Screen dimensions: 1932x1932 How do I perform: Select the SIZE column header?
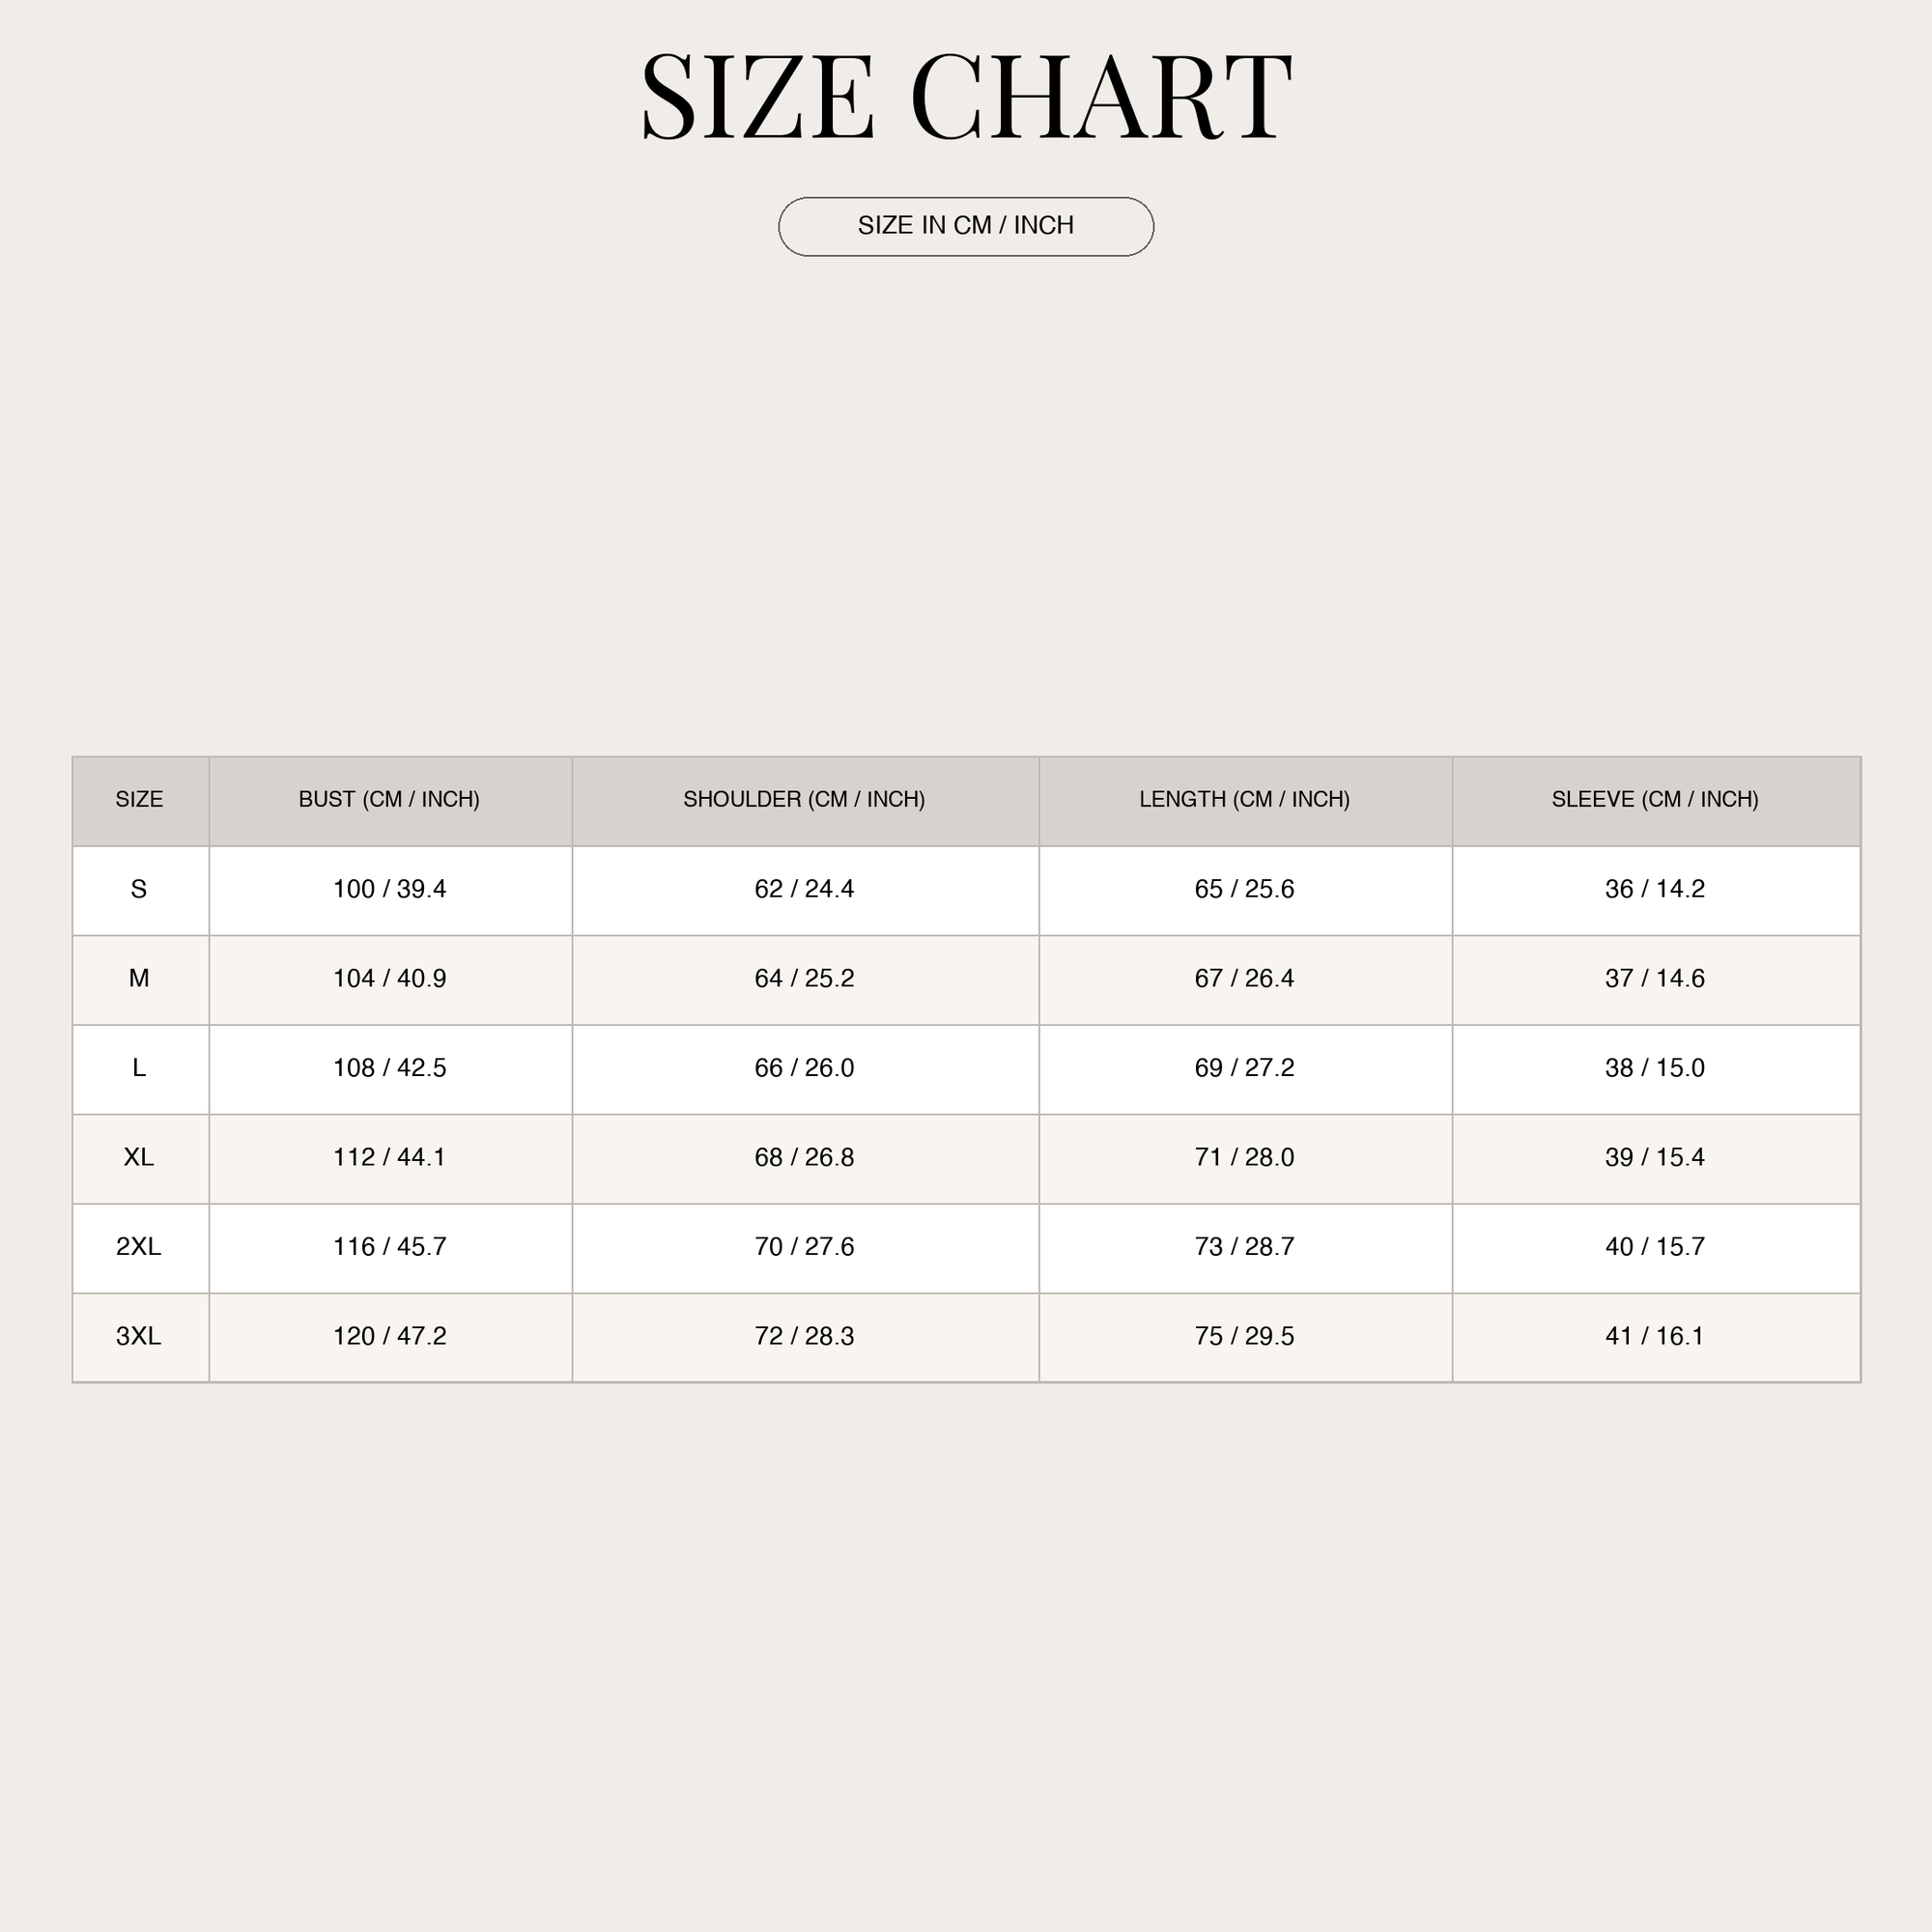140,801
